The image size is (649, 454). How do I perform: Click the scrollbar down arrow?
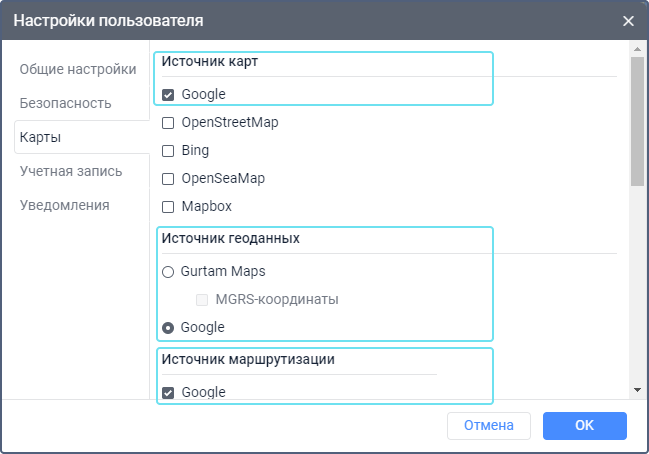point(637,389)
